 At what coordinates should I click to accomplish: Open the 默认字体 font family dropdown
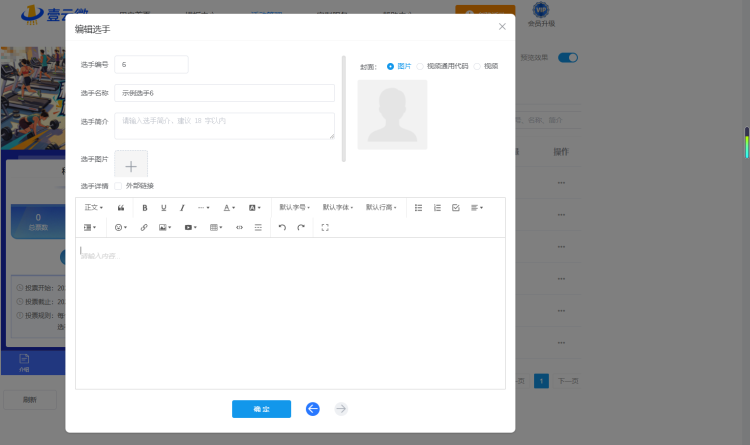(x=338, y=208)
